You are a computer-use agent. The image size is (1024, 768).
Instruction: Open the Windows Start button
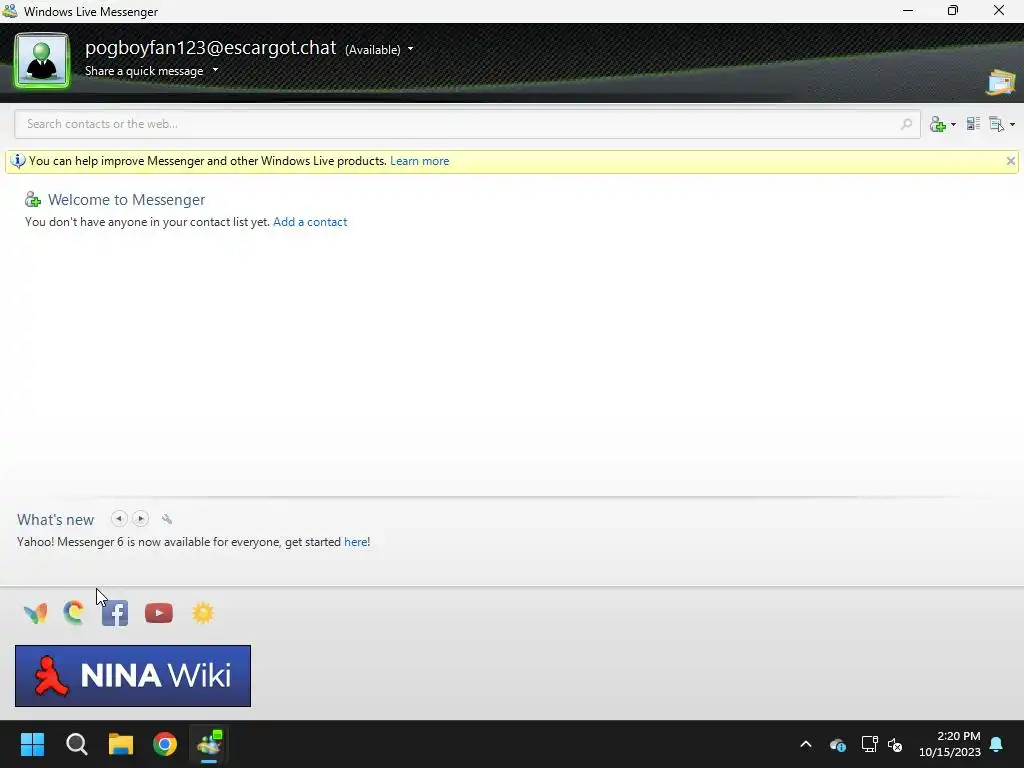click(32, 744)
